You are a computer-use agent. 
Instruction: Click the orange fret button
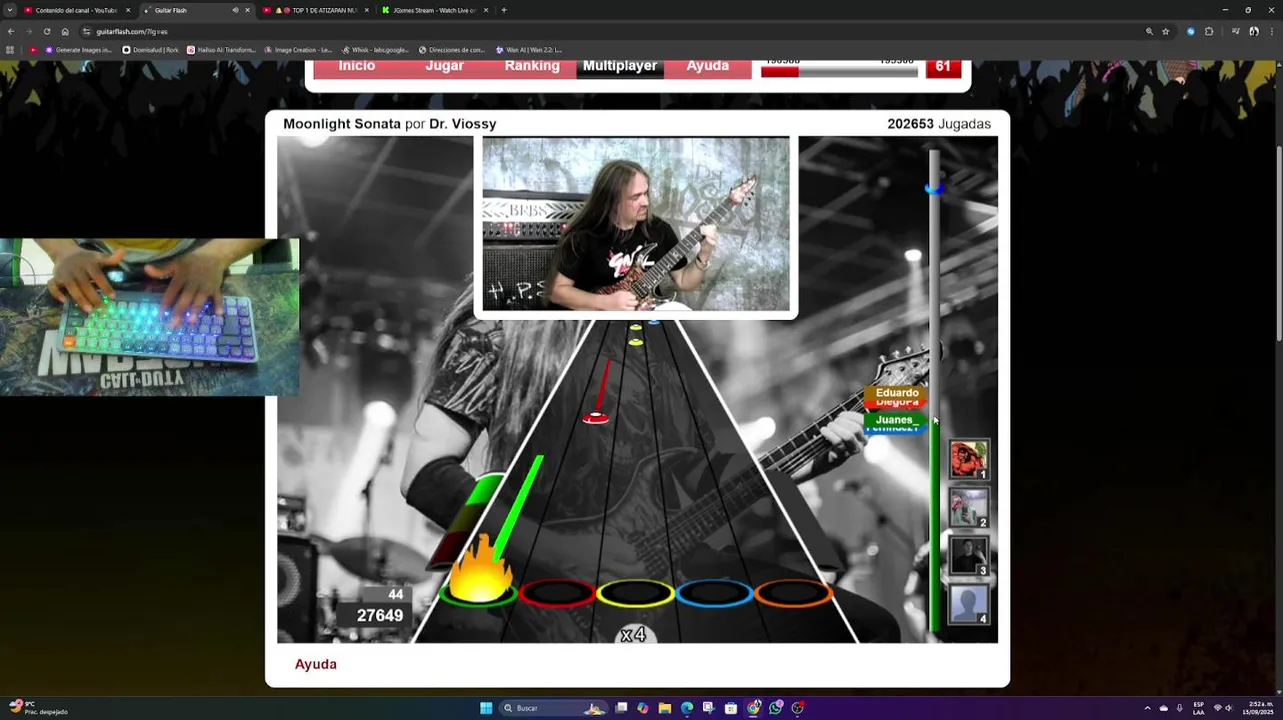pyautogui.click(x=793, y=594)
